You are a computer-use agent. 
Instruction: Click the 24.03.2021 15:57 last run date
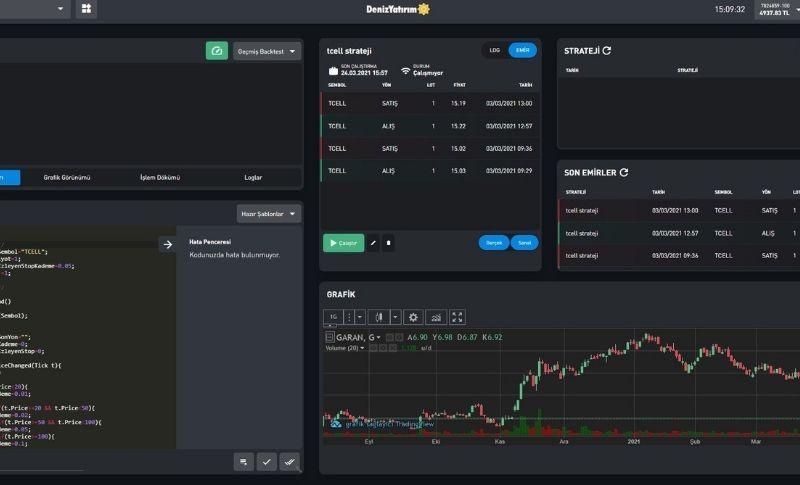click(x=364, y=73)
